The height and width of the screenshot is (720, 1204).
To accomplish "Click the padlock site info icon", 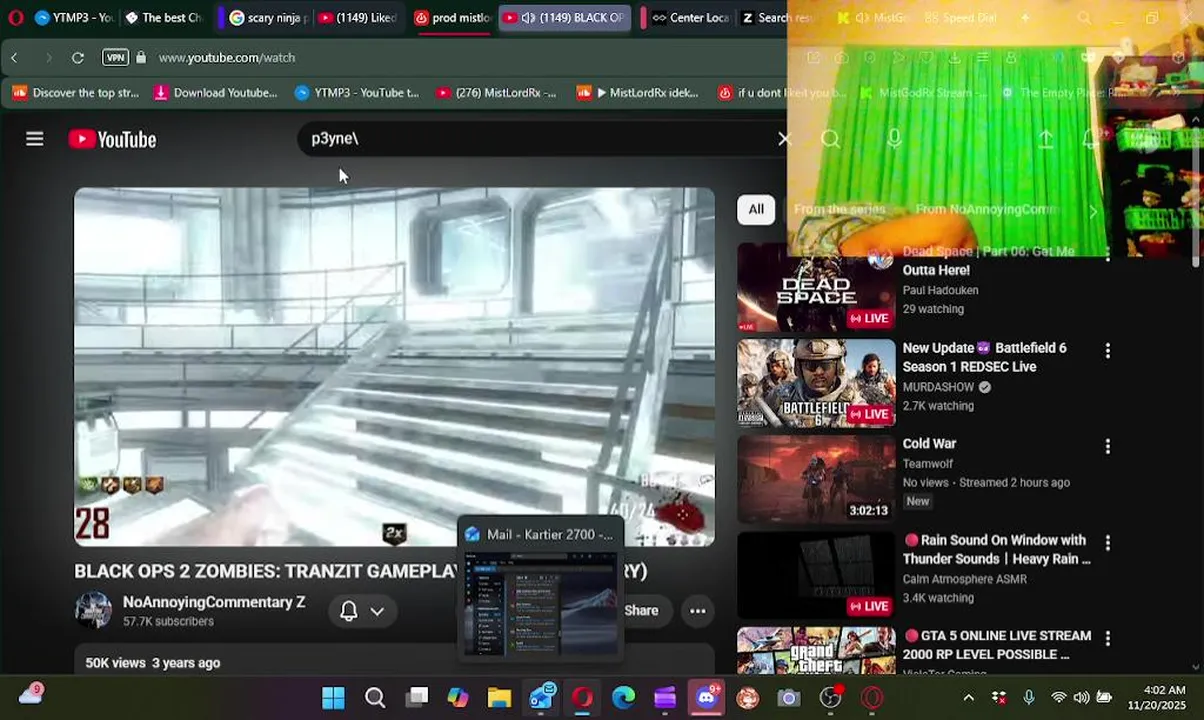I will point(141,58).
